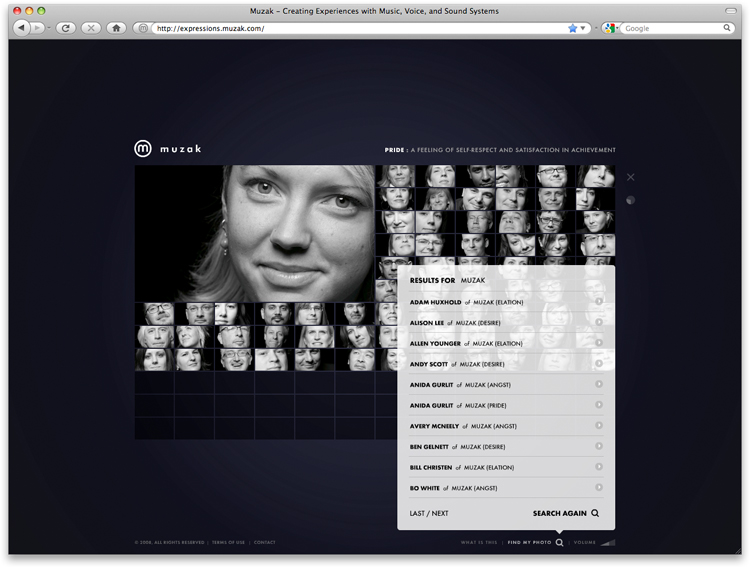Open FIND MY PHOTO in footer
The width and height of the screenshot is (750, 568).
click(529, 542)
